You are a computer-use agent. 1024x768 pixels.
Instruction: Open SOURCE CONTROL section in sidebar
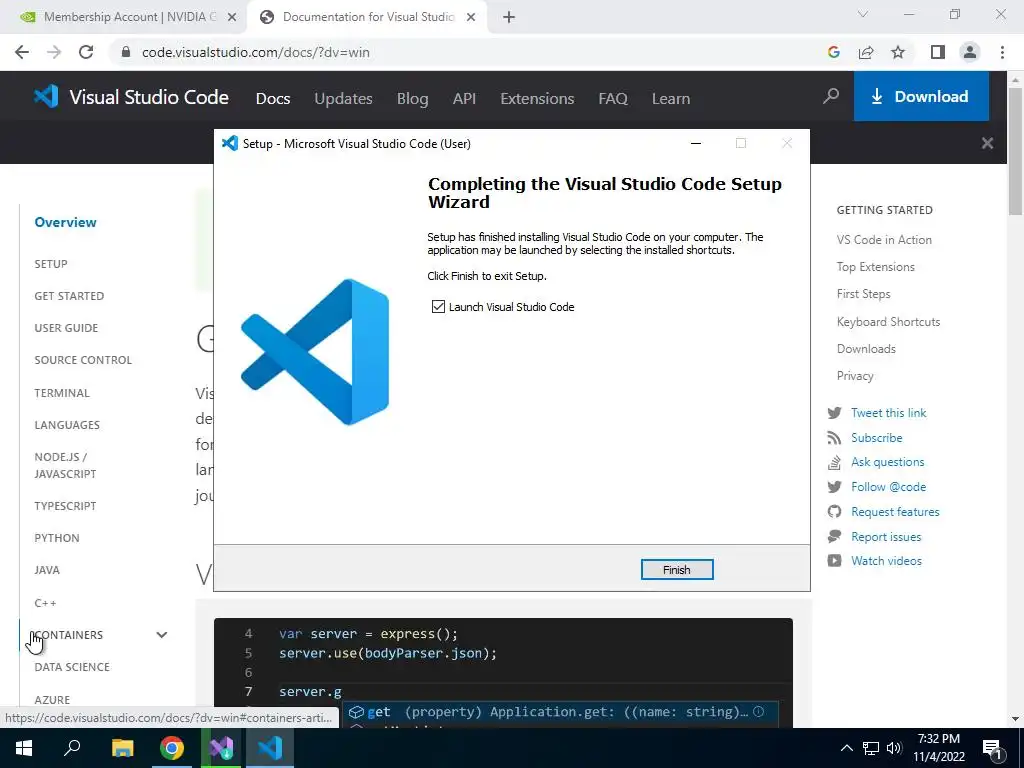click(83, 360)
